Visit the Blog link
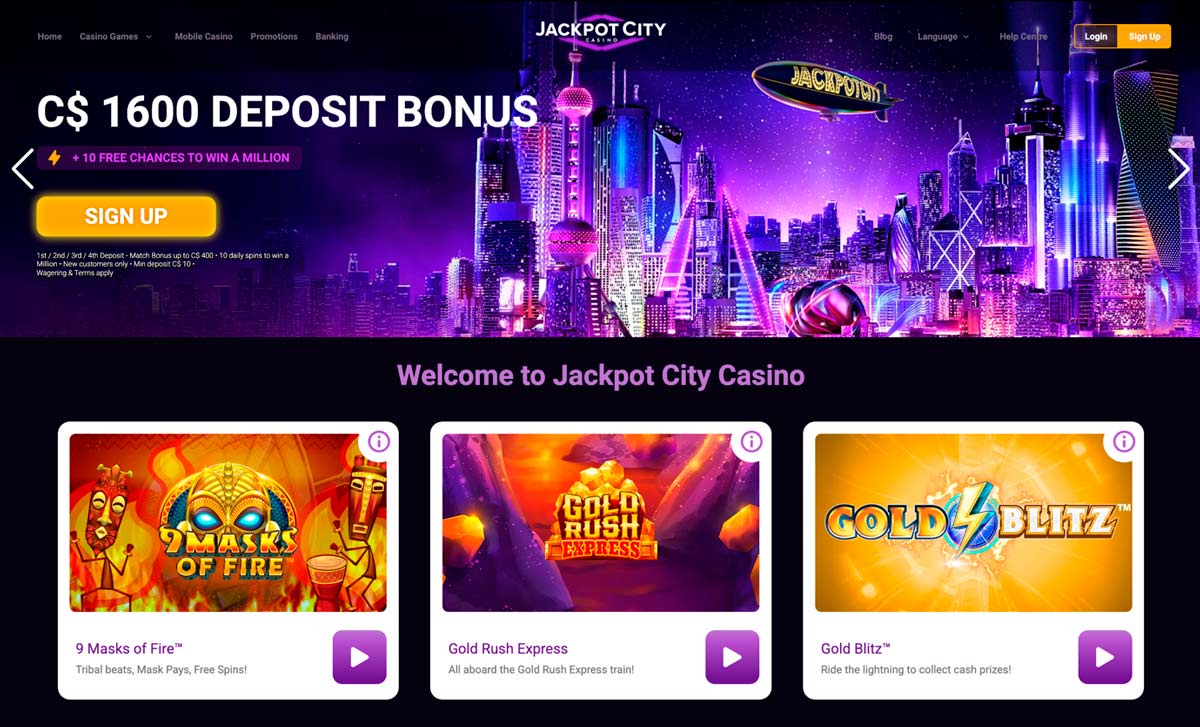The height and width of the screenshot is (727, 1200). click(x=883, y=37)
